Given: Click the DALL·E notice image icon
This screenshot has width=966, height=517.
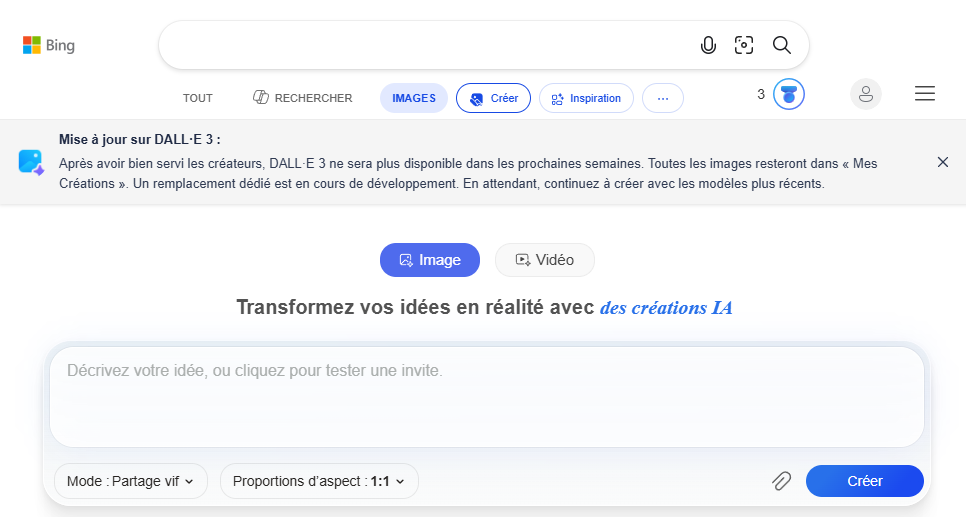Looking at the screenshot, I should (31, 163).
